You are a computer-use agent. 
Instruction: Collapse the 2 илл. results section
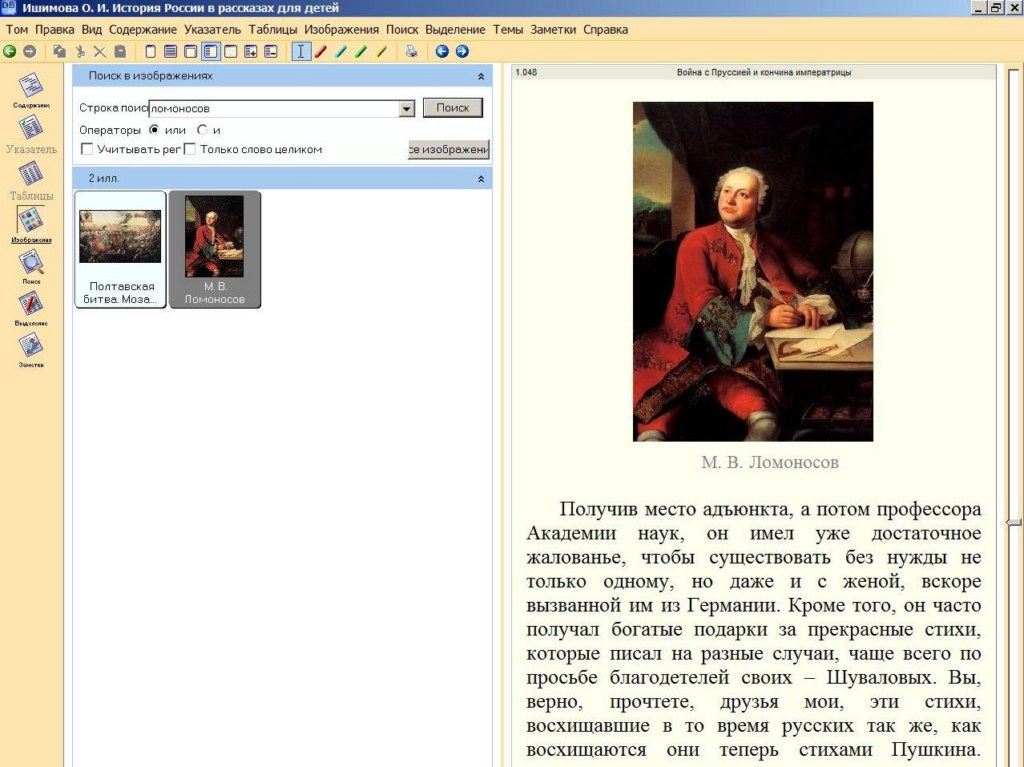[x=481, y=178]
